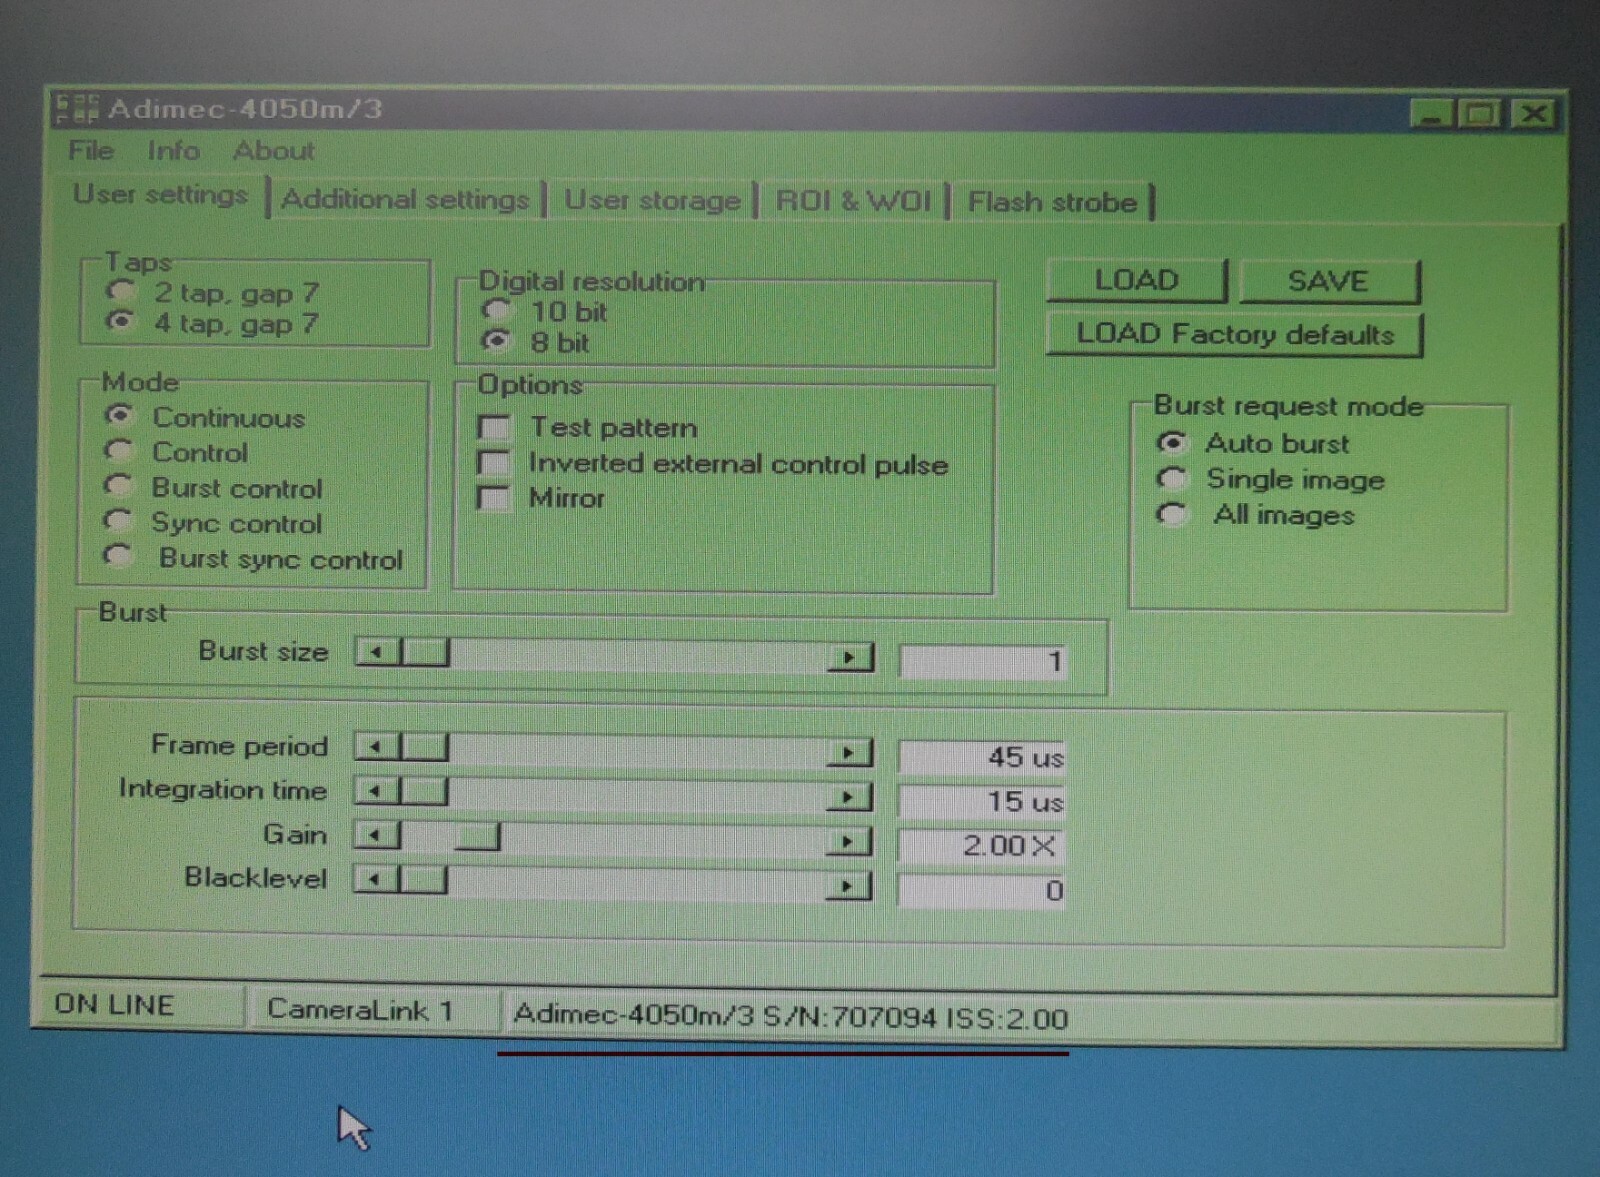Click the Integration time slider thumb
Image resolution: width=1600 pixels, height=1177 pixels.
click(425, 791)
